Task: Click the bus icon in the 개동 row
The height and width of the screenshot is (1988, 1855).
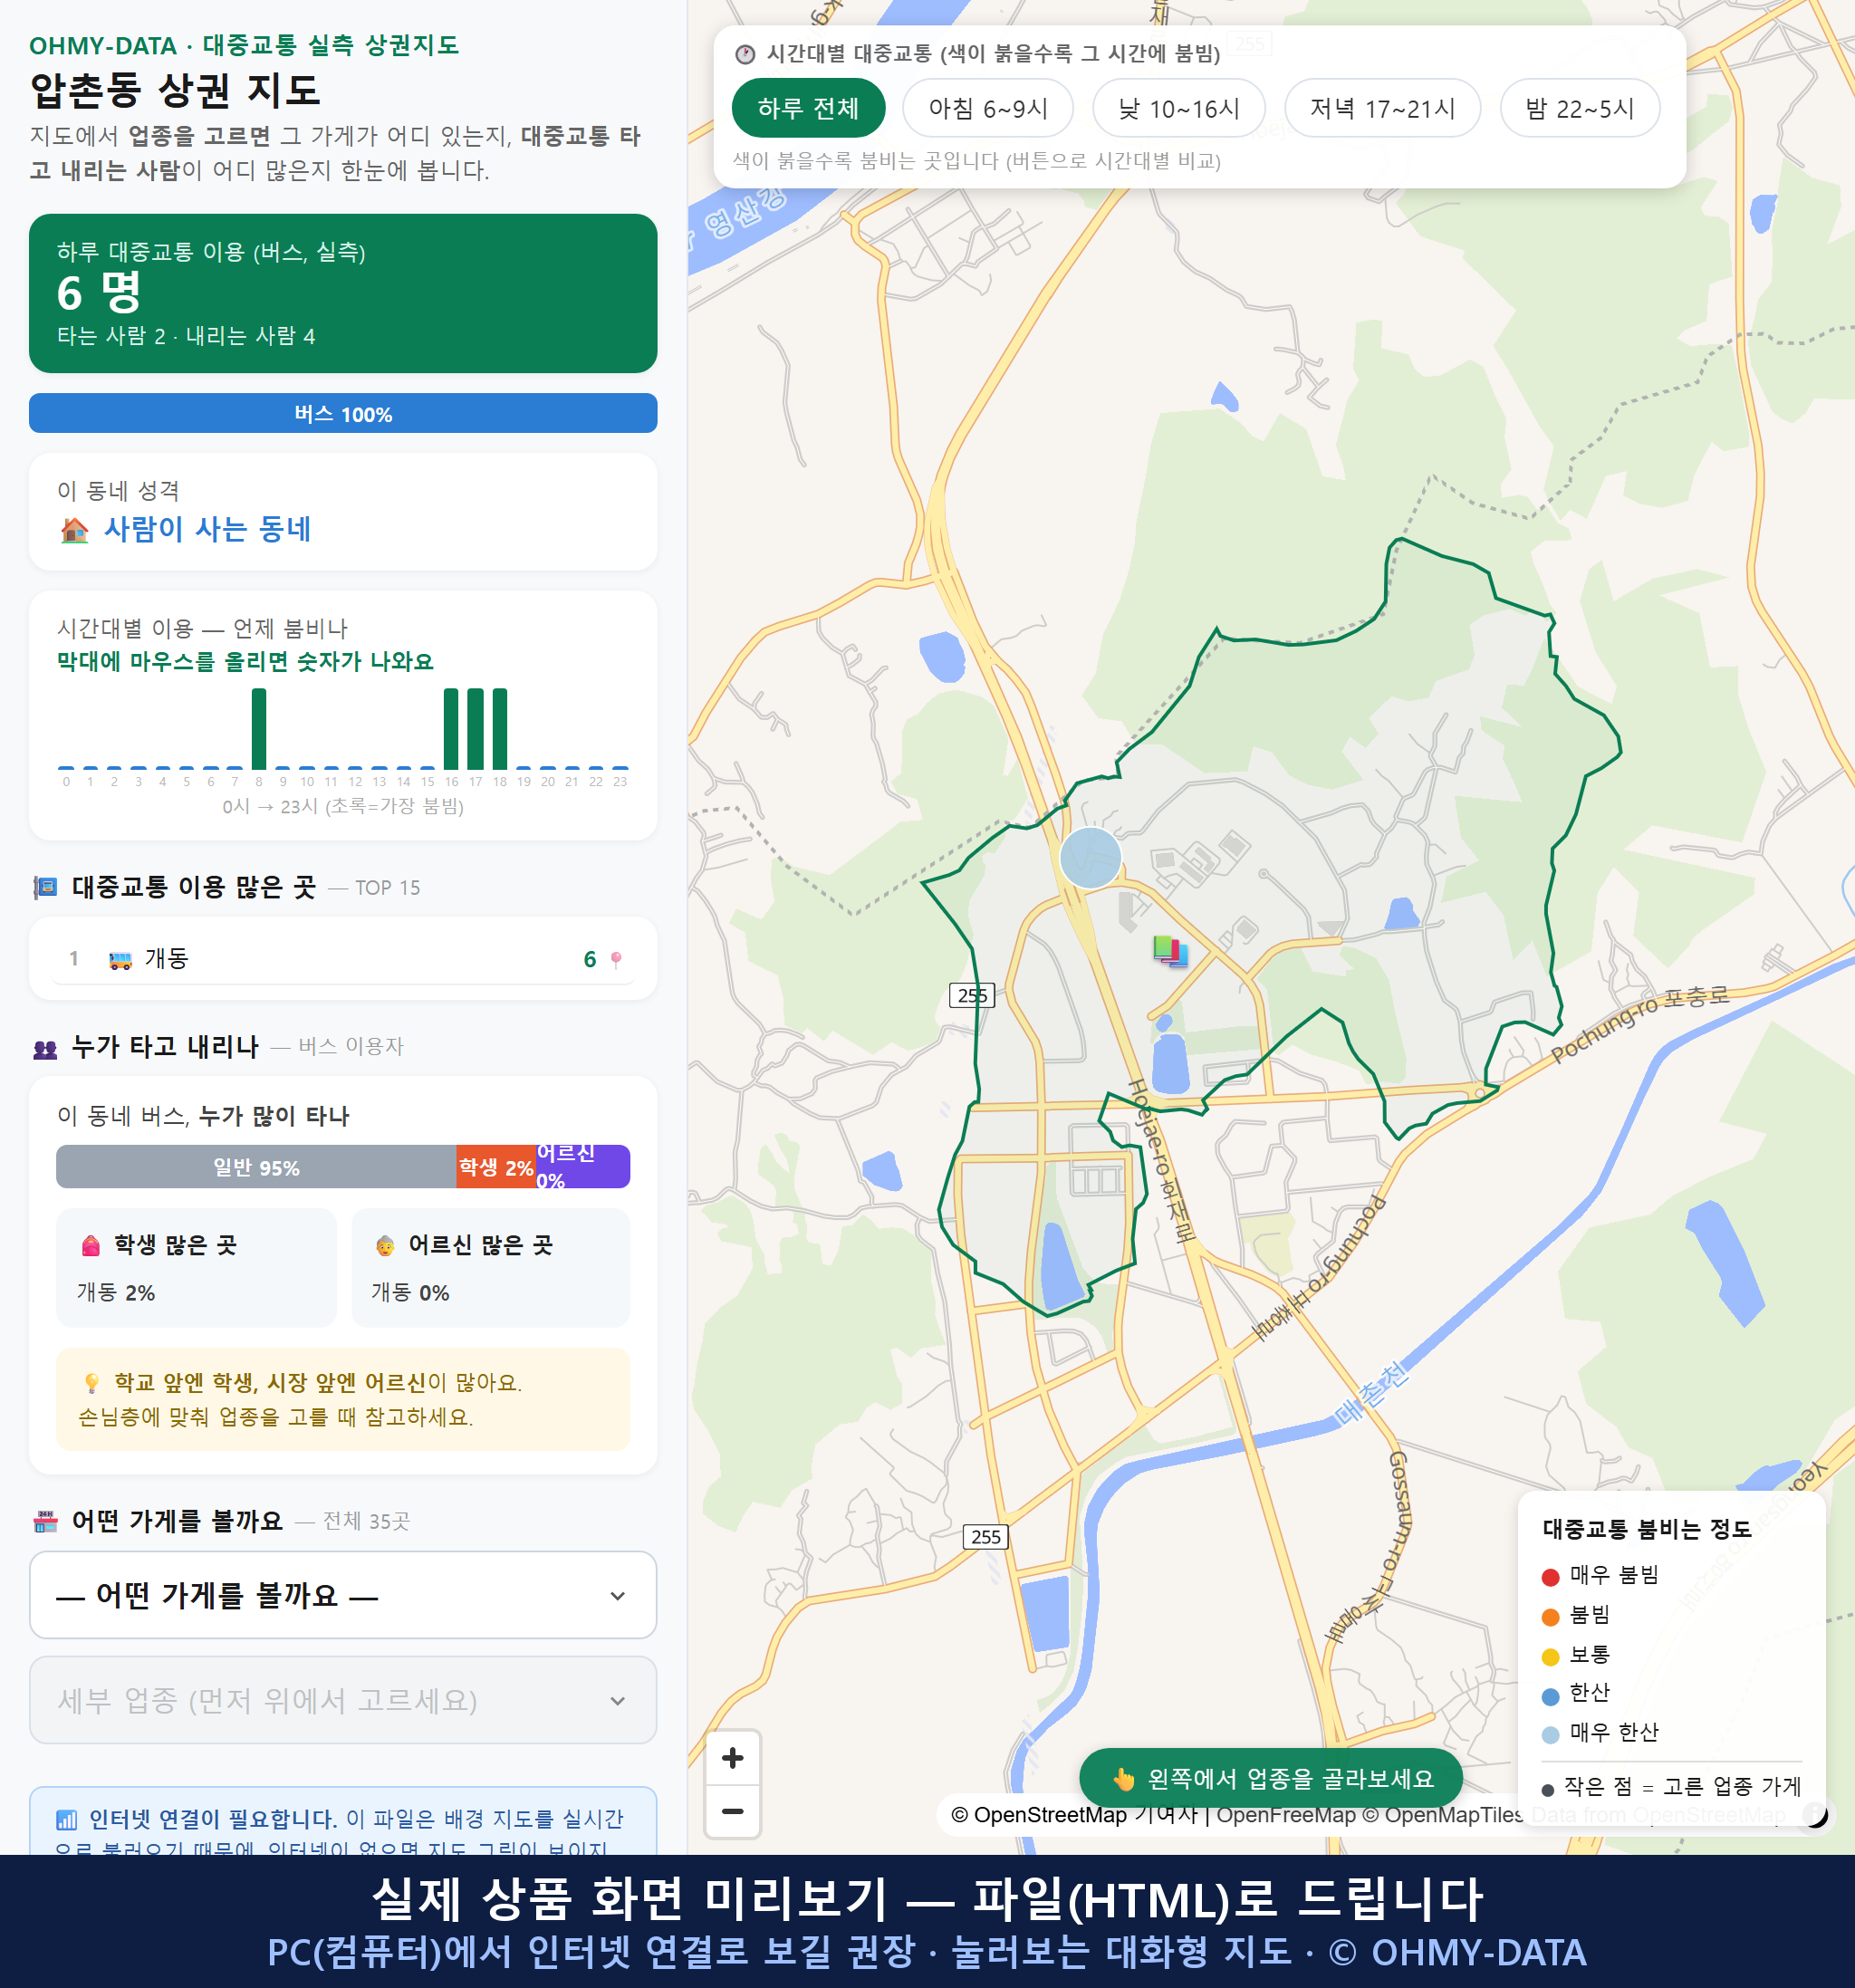Action: (x=120, y=960)
